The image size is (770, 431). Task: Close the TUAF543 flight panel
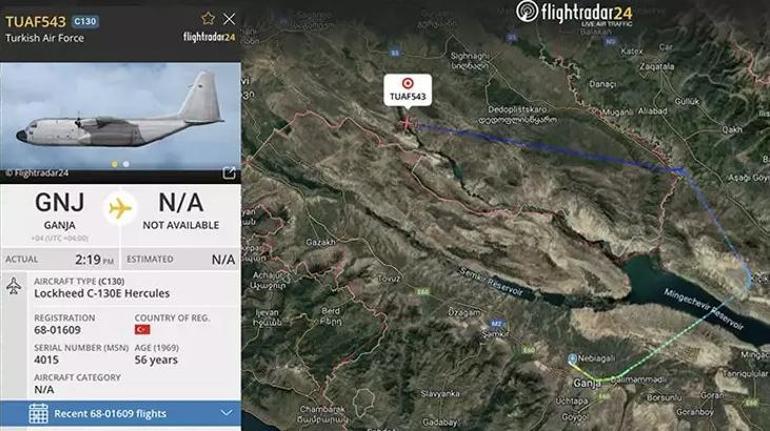click(229, 19)
